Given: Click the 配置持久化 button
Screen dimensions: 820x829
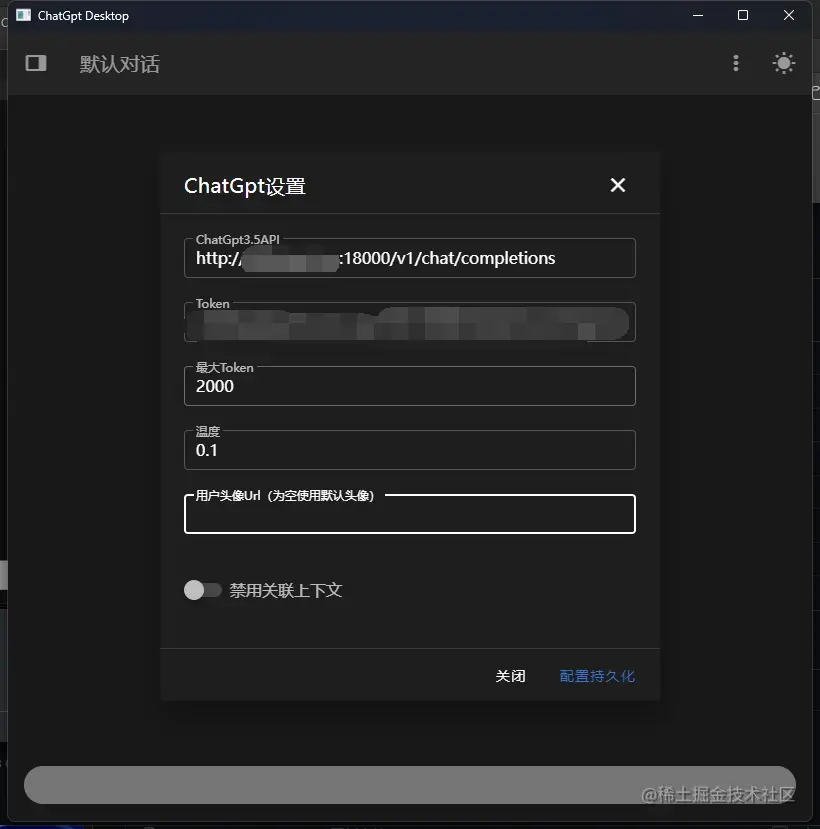Looking at the screenshot, I should [597, 676].
